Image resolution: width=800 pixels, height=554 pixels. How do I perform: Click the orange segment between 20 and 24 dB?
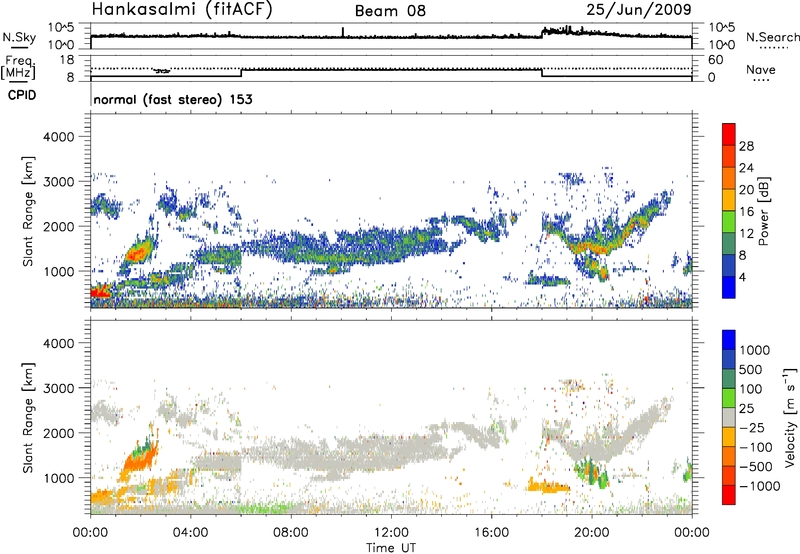(729, 178)
